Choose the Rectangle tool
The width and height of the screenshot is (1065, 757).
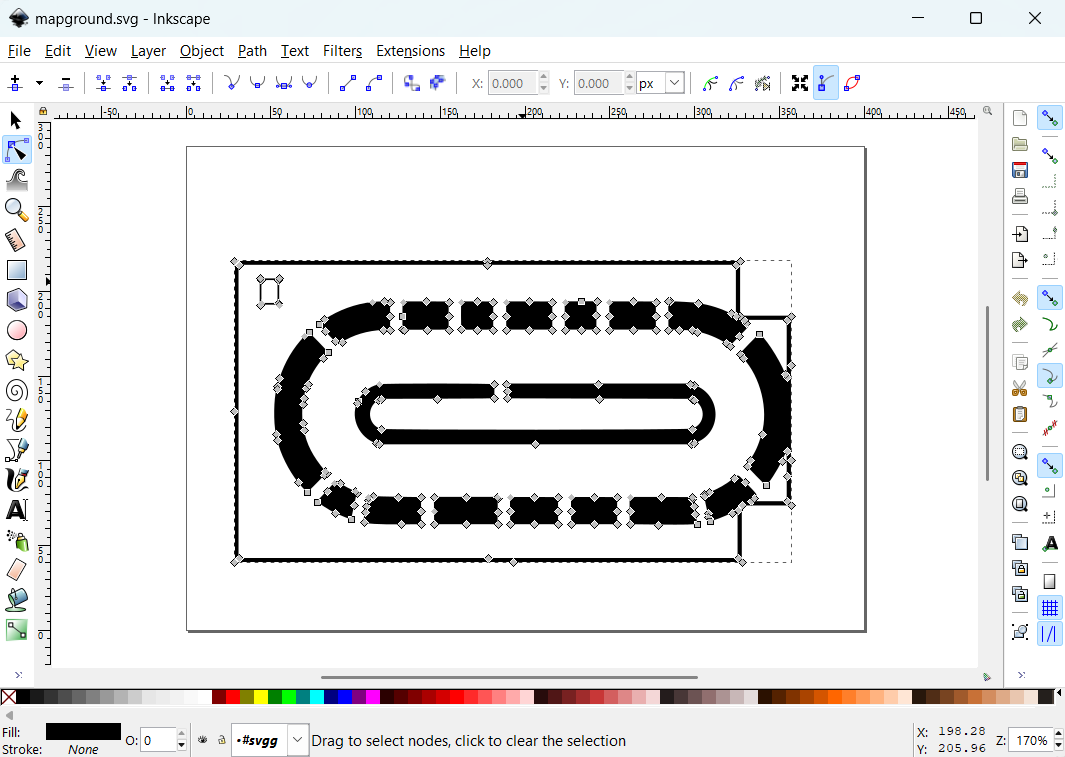tap(16, 270)
